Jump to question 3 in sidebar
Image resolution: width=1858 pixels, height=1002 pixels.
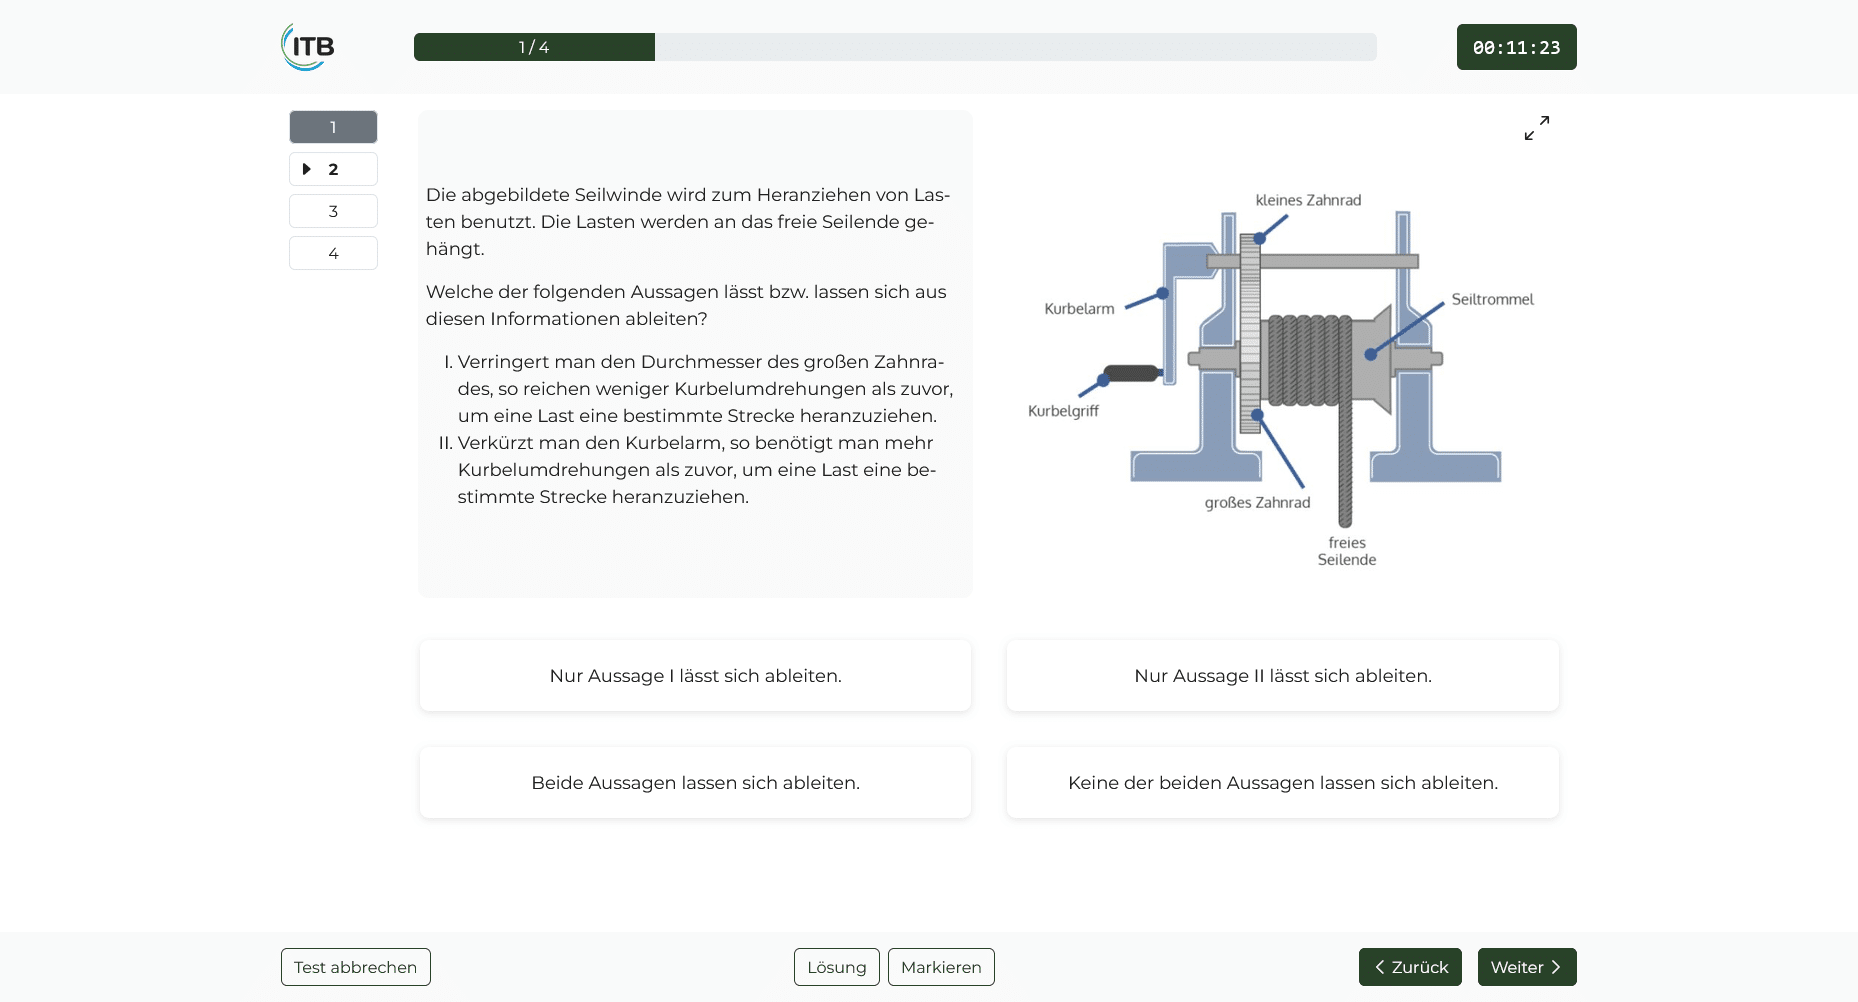(333, 211)
